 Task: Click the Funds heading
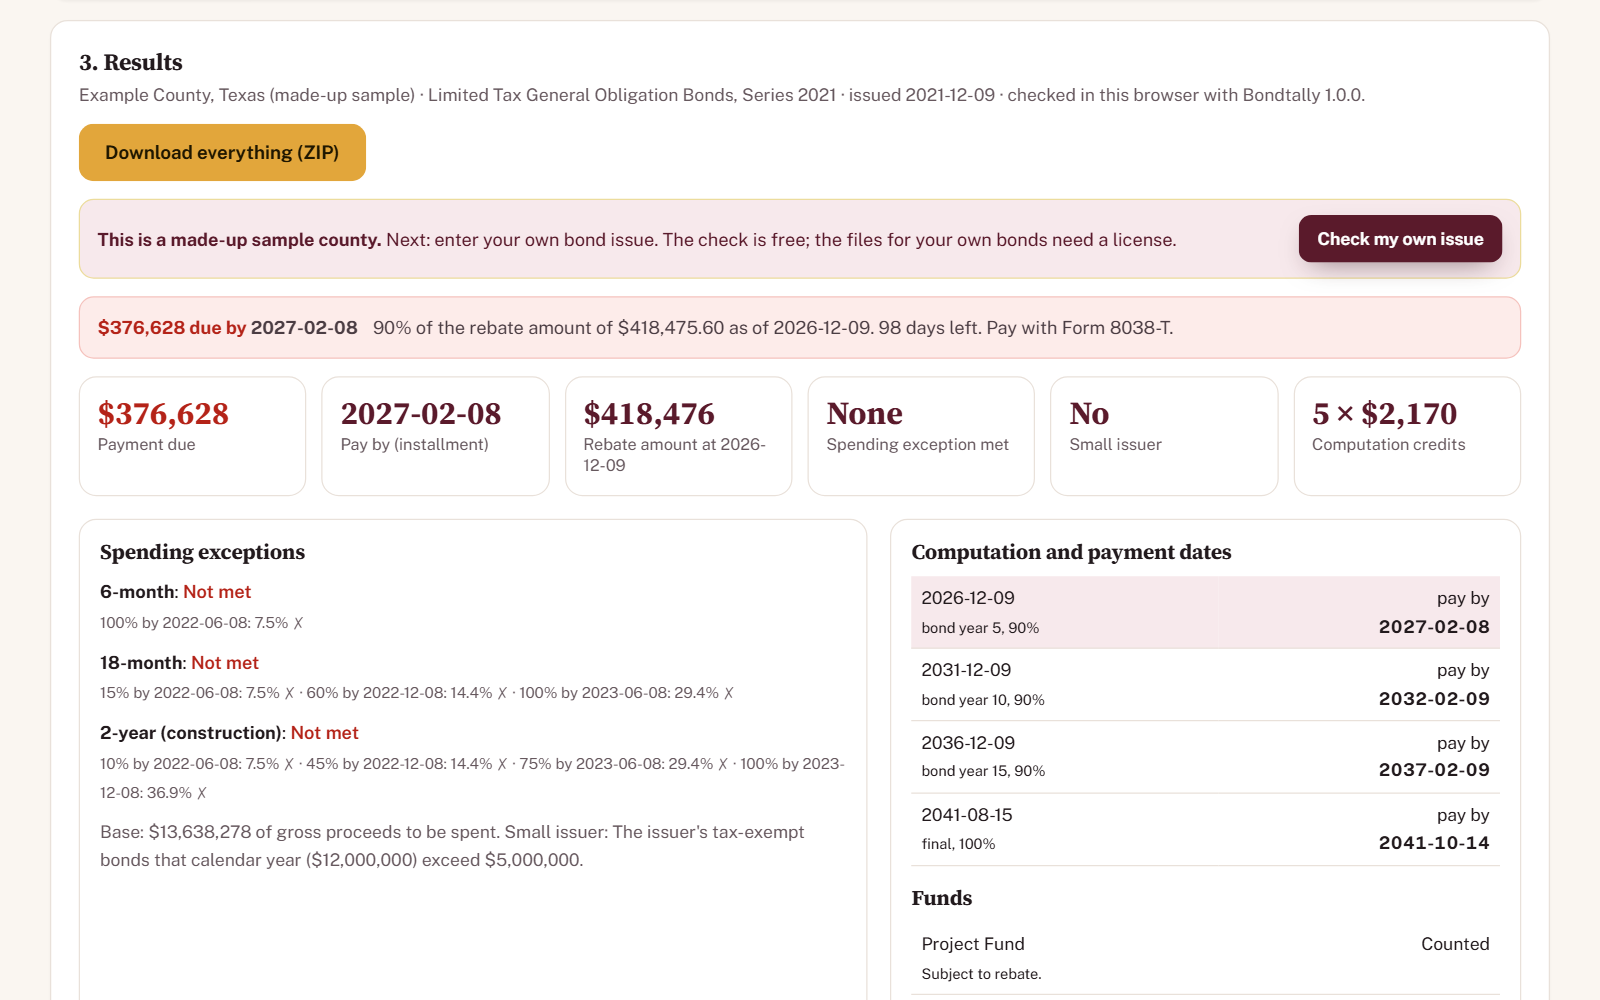tap(942, 898)
